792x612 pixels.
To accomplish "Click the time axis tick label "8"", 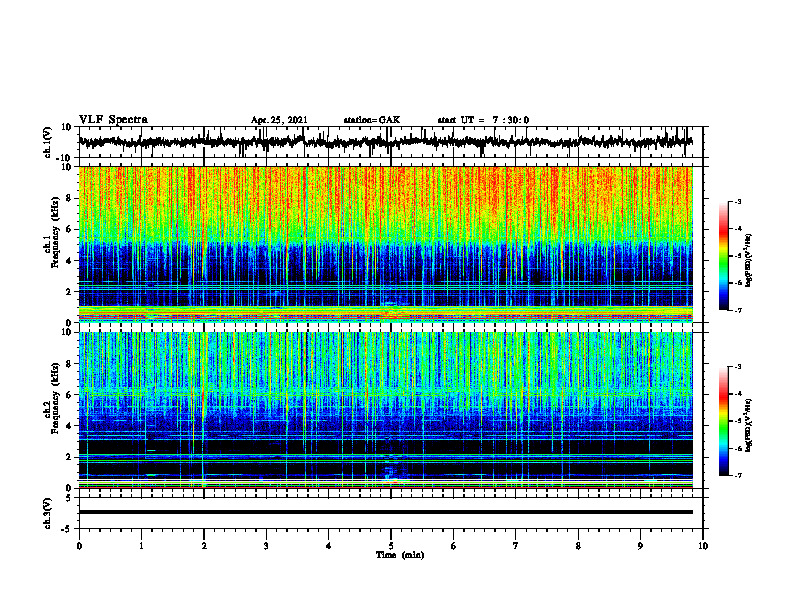I will tap(578, 546).
